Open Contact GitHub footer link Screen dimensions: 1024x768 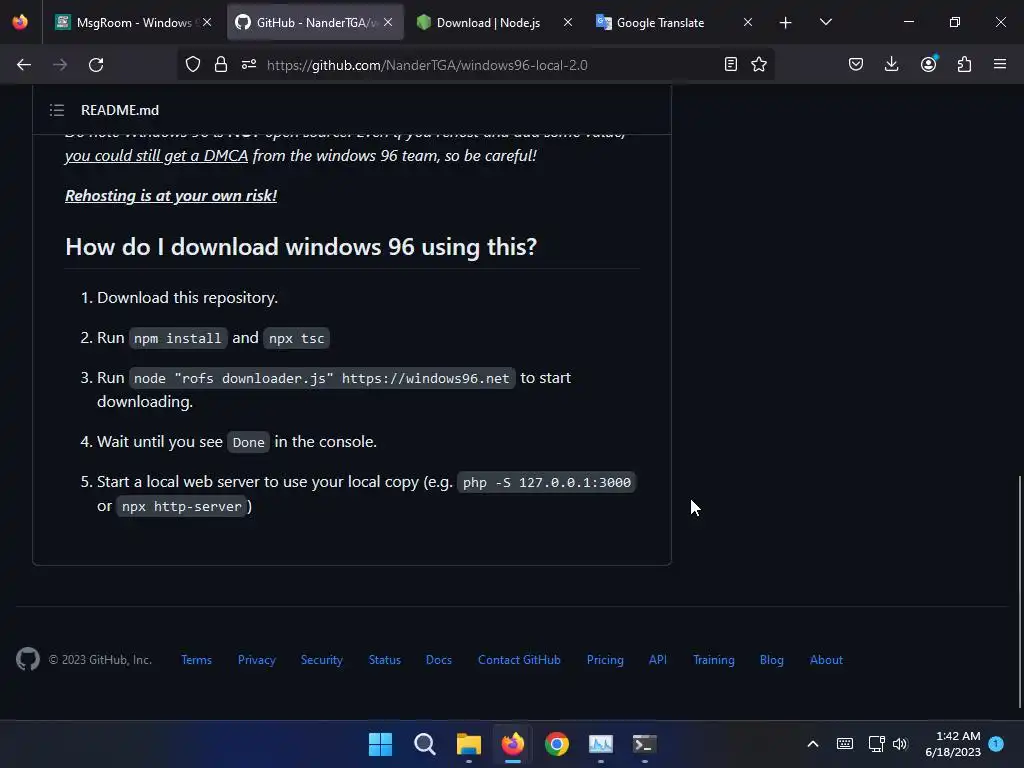click(x=519, y=660)
